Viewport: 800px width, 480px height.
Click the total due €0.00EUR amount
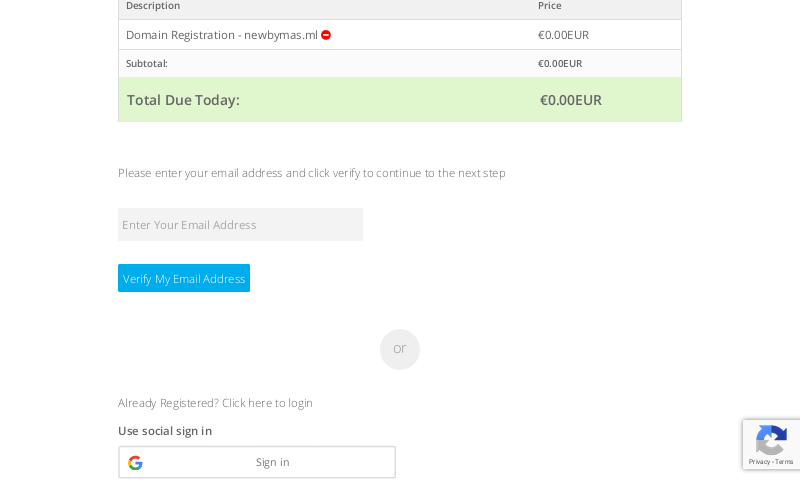(x=571, y=100)
